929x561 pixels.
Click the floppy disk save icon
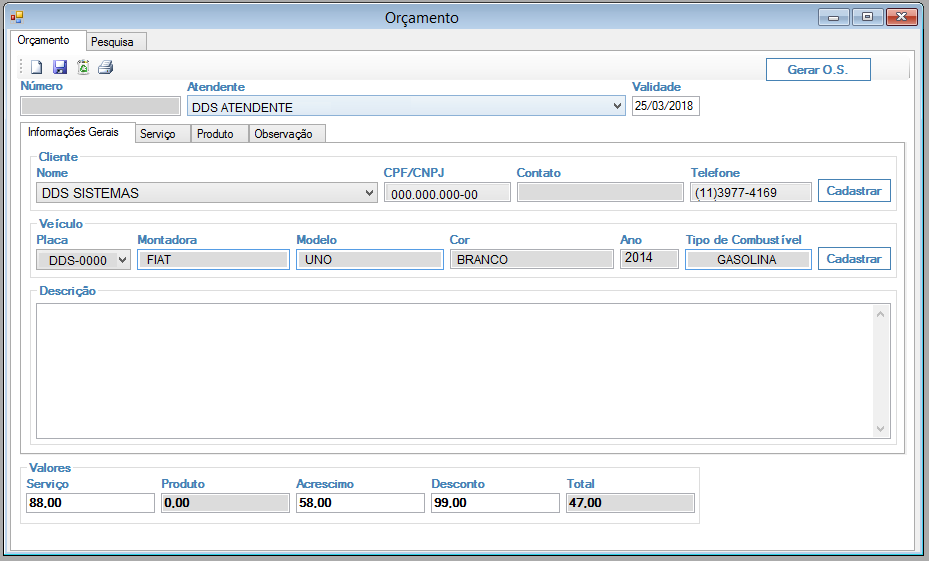(60, 68)
